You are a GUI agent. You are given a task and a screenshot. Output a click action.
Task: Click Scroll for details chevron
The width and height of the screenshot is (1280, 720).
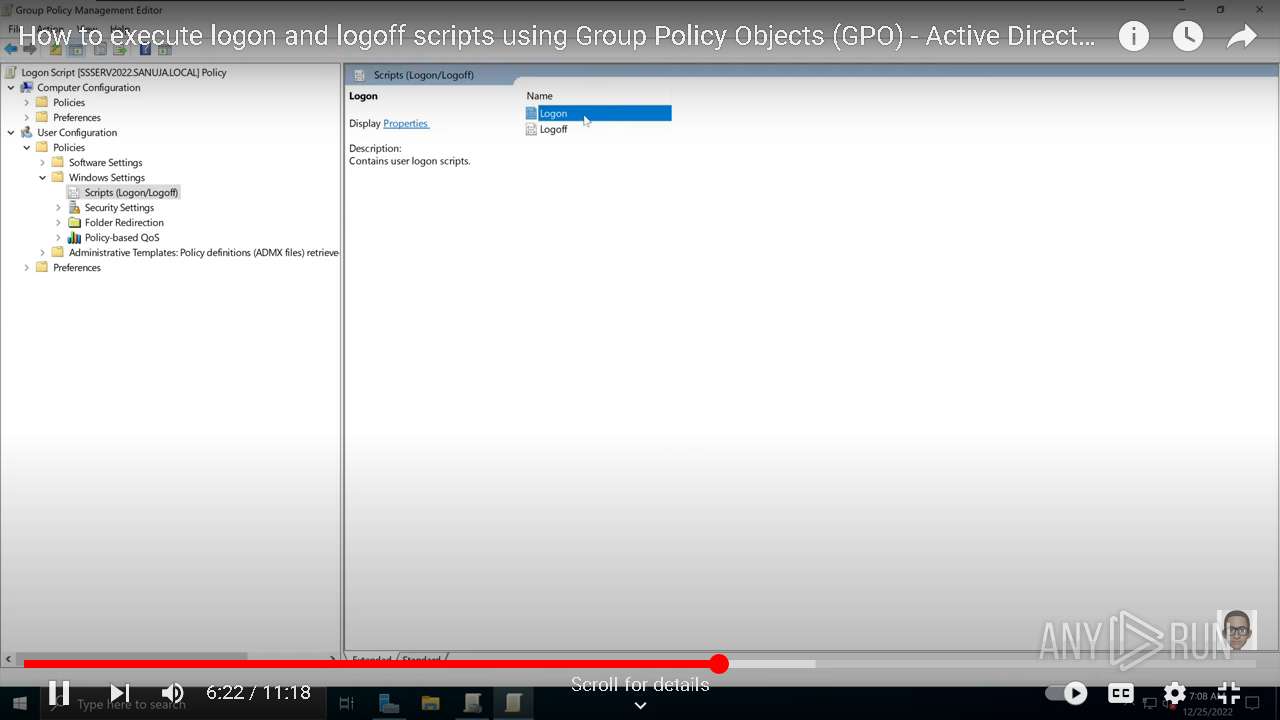click(x=640, y=705)
